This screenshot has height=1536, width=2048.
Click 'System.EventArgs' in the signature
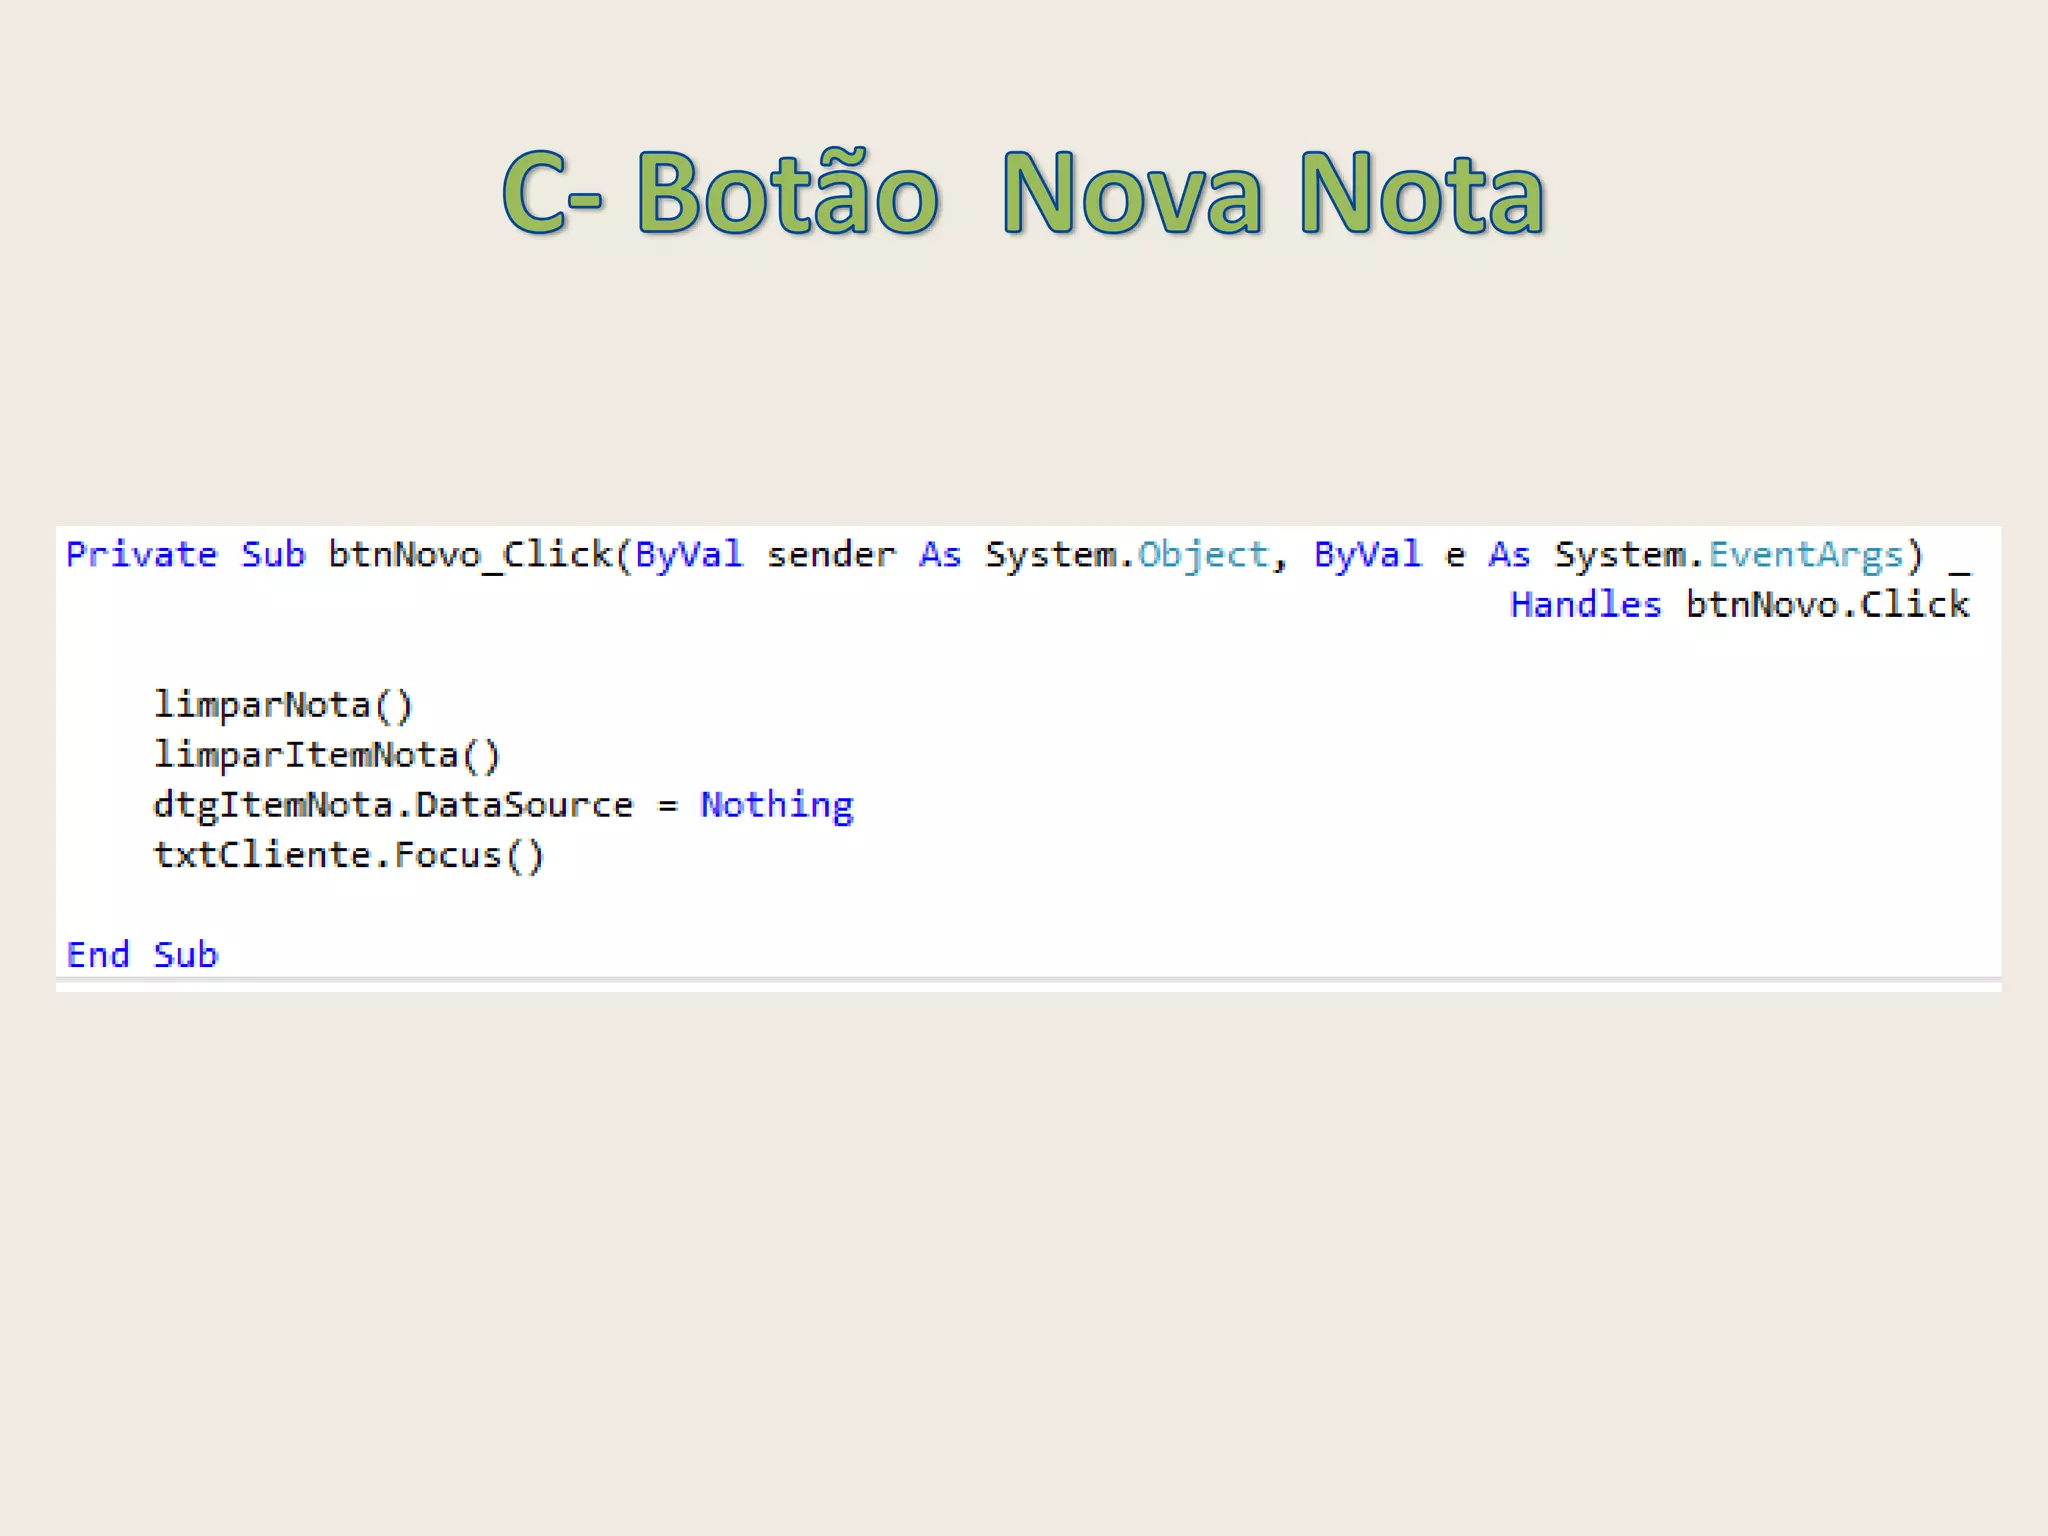[x=1729, y=556]
